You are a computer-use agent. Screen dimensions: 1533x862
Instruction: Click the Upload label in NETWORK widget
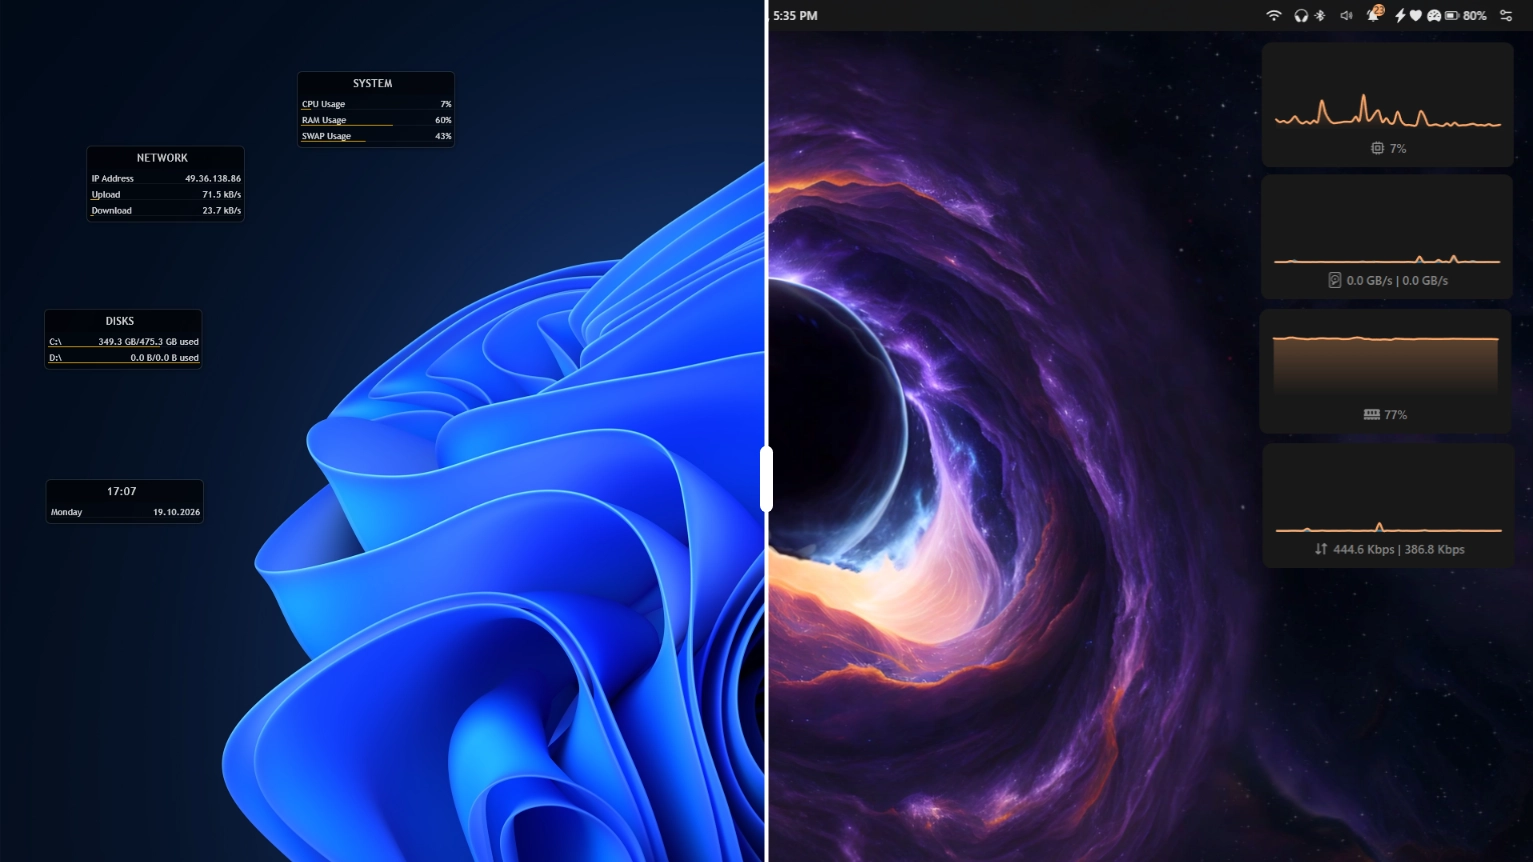click(x=106, y=195)
